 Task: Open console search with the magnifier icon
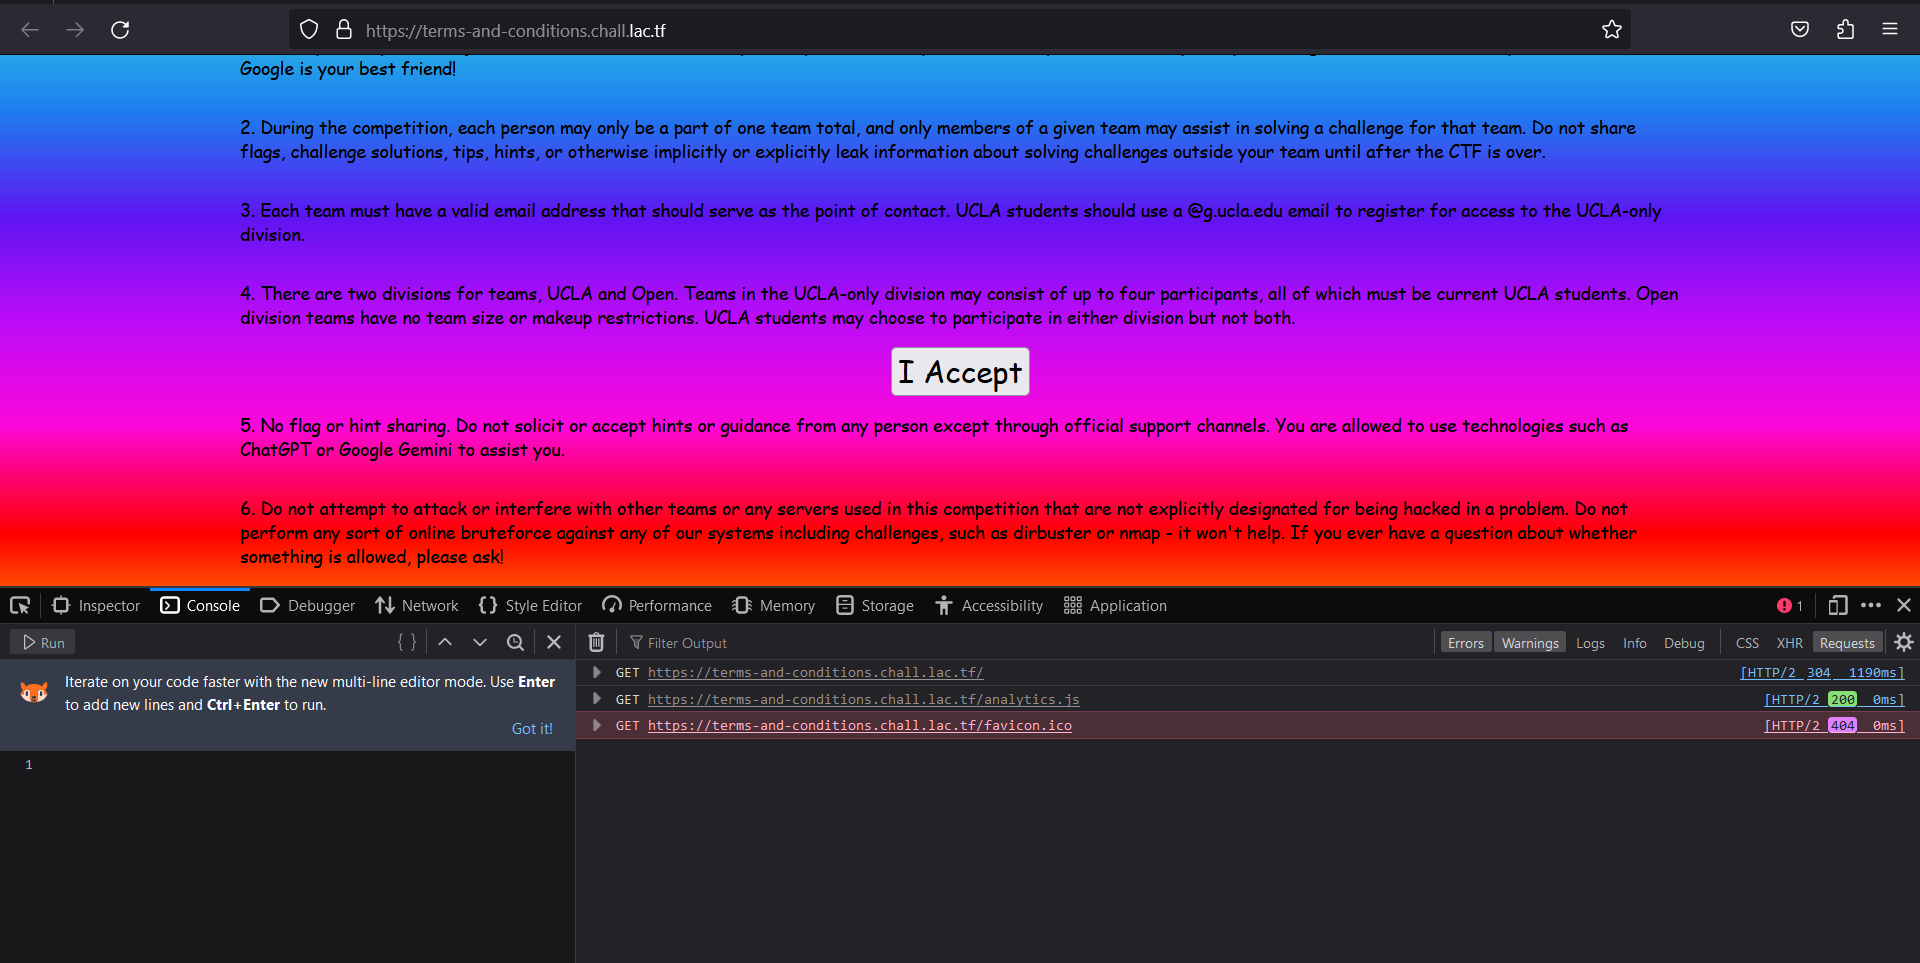pos(515,642)
